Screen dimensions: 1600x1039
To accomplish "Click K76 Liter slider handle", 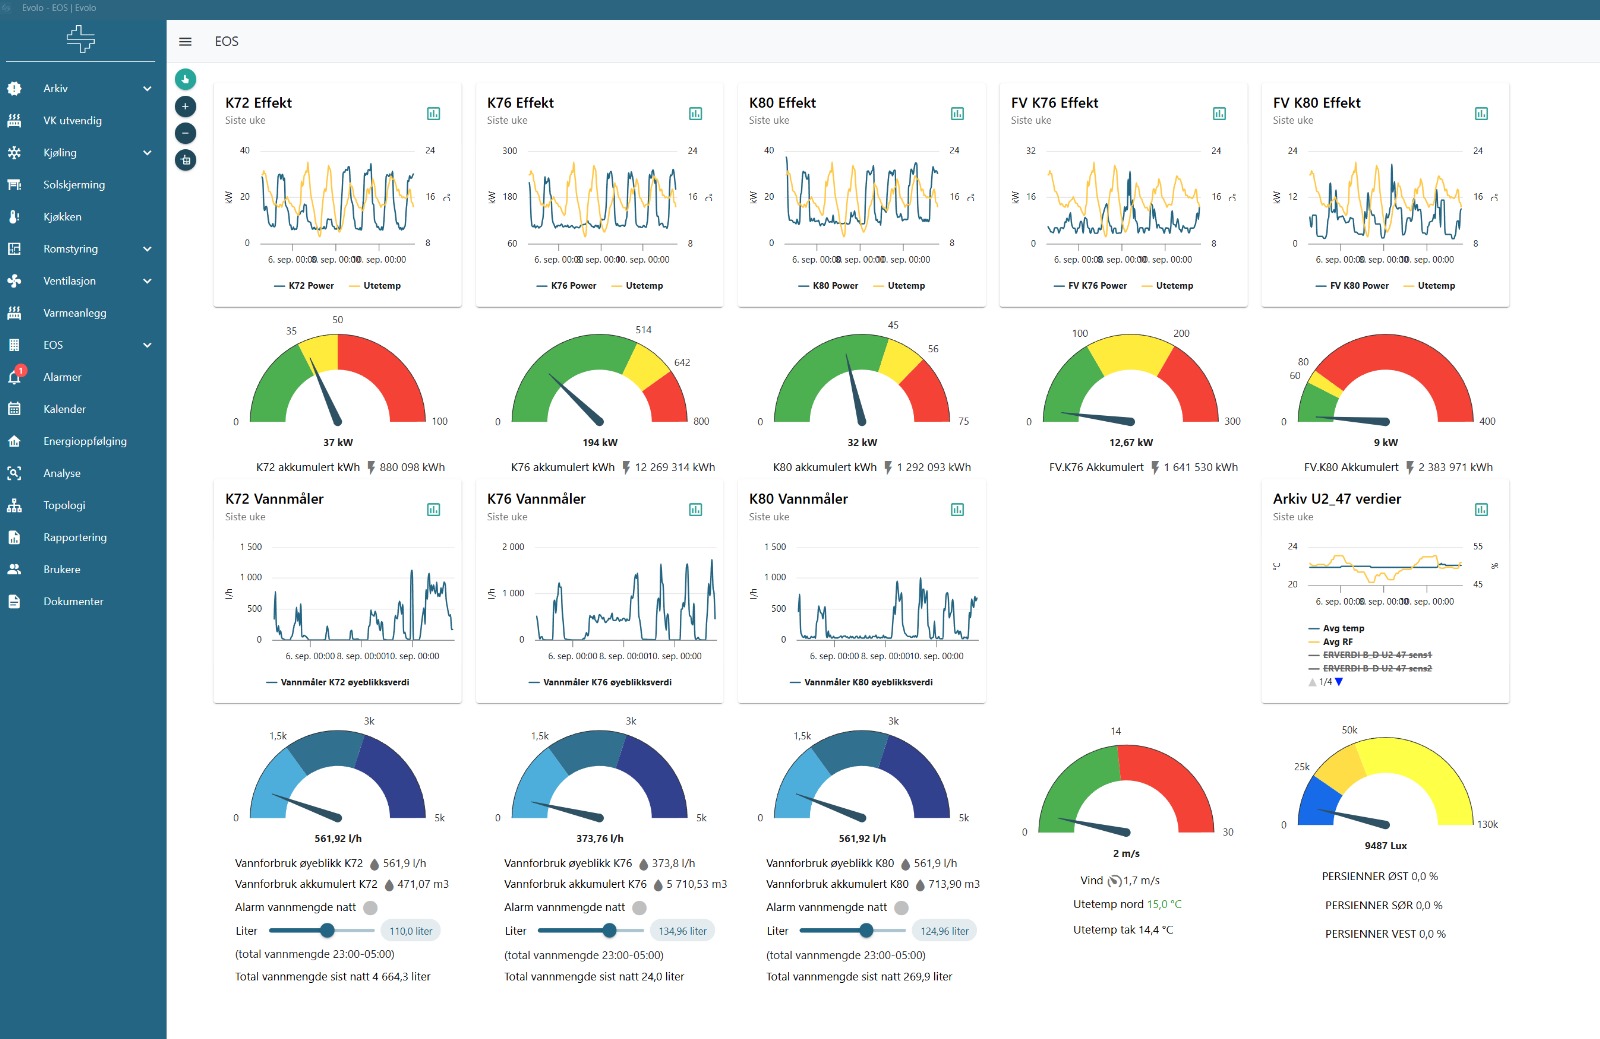I will (609, 931).
